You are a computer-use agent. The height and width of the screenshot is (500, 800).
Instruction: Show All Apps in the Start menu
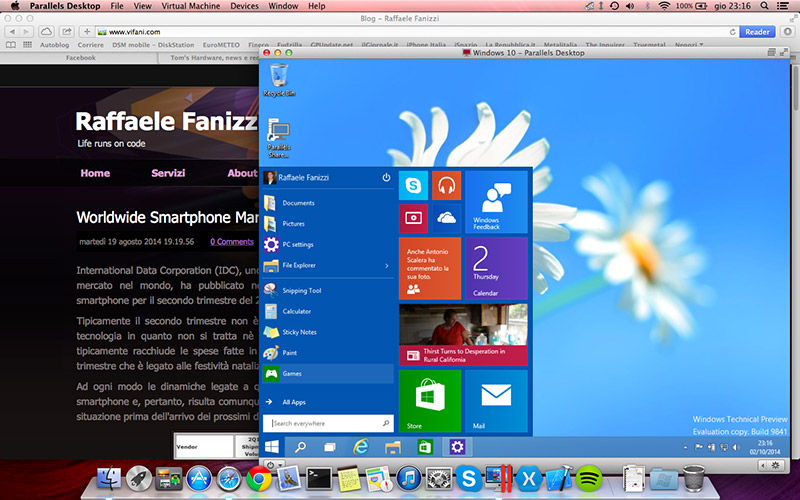point(328,402)
